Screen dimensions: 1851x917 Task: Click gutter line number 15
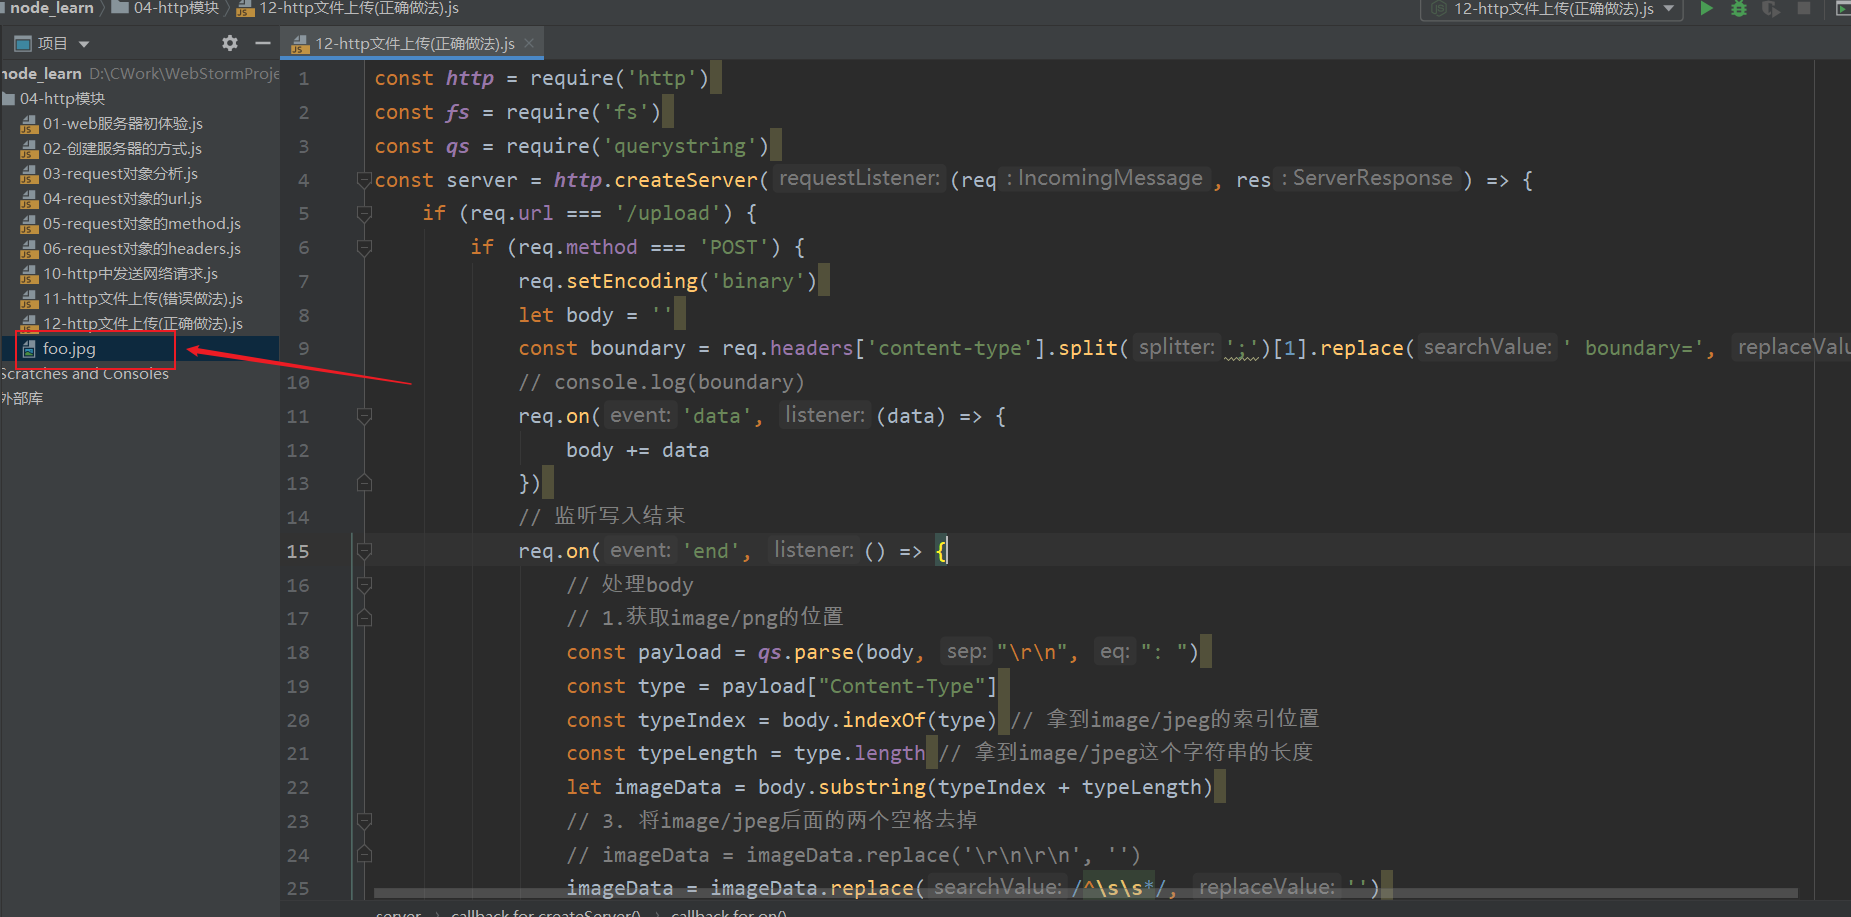click(298, 551)
